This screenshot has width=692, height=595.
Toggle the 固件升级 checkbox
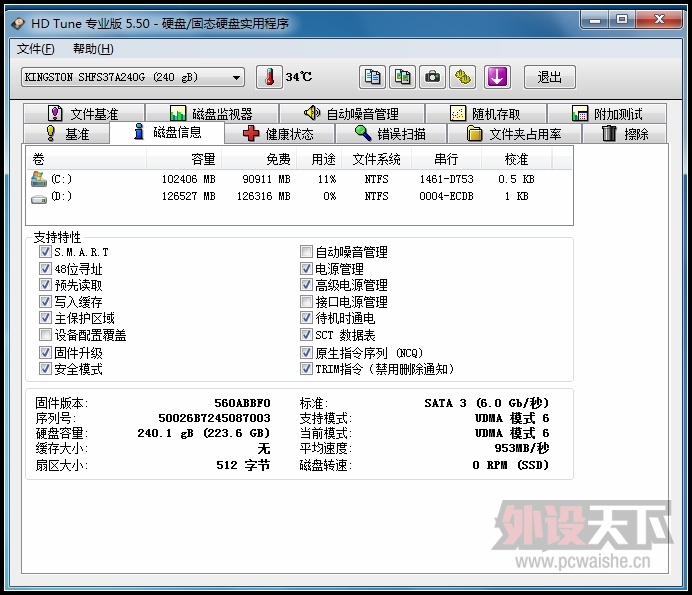click(x=45, y=352)
